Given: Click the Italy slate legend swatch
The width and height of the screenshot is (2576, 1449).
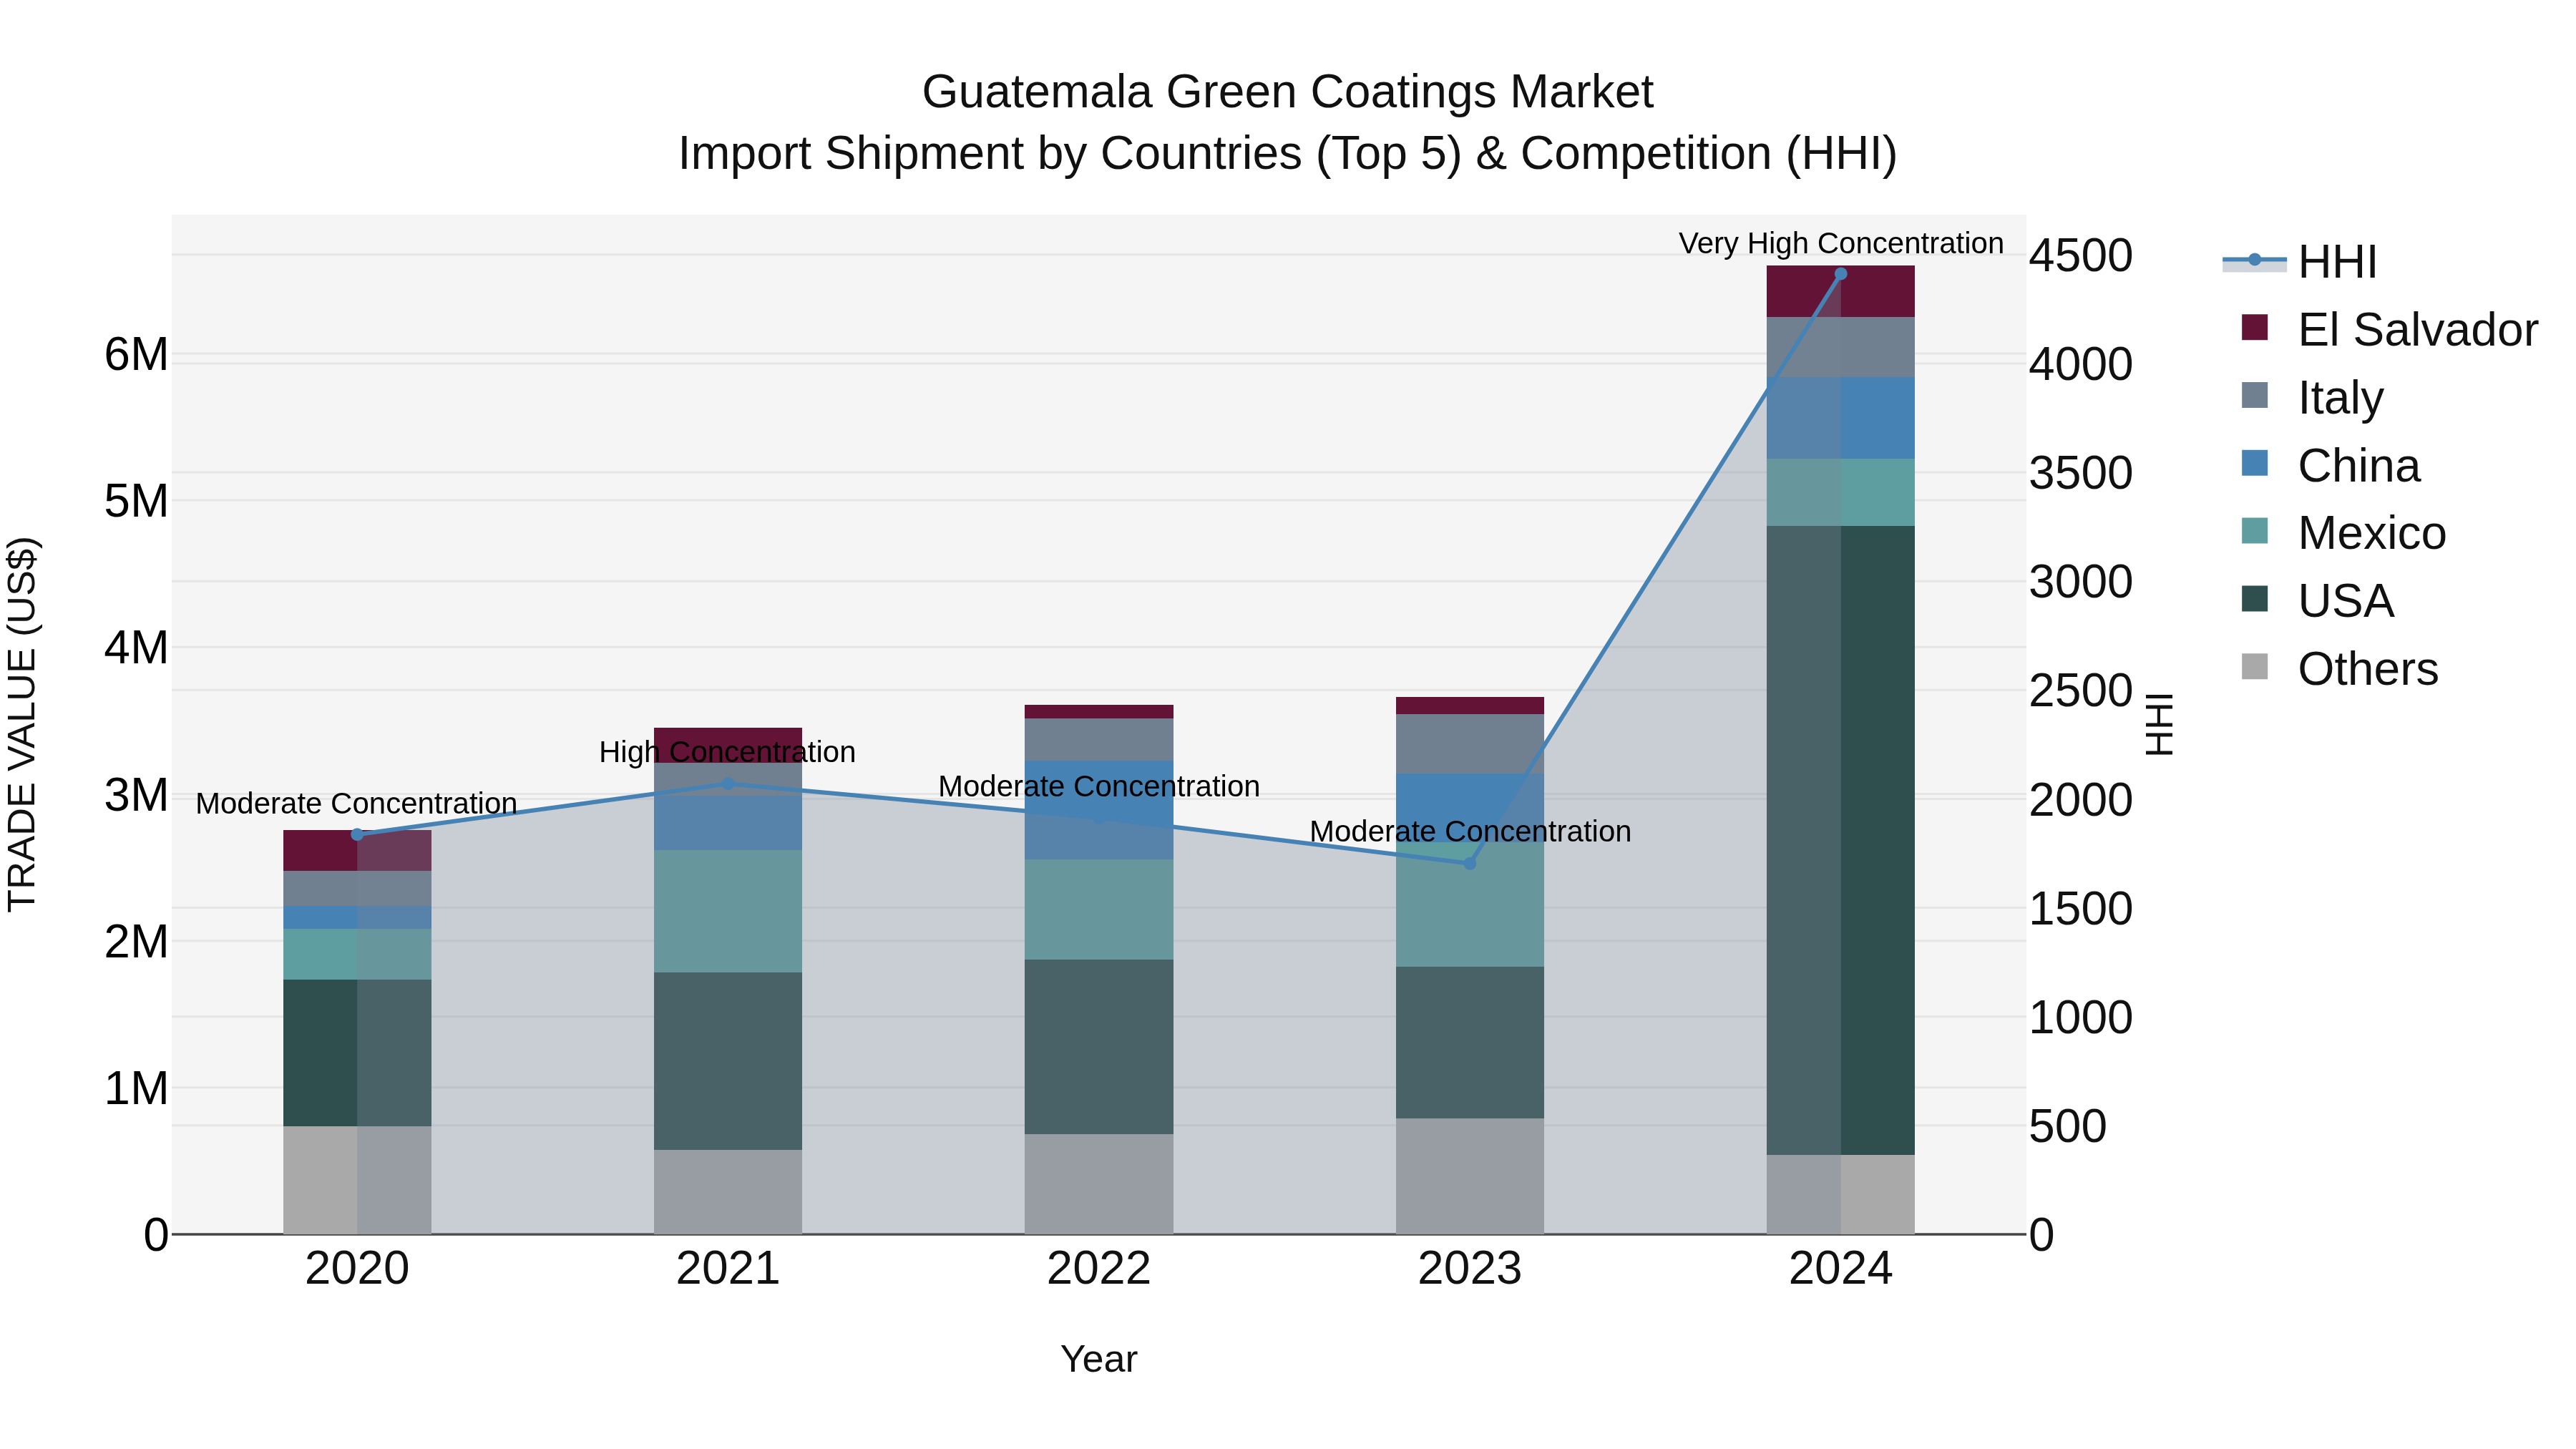Looking at the screenshot, I should [x=2255, y=395].
